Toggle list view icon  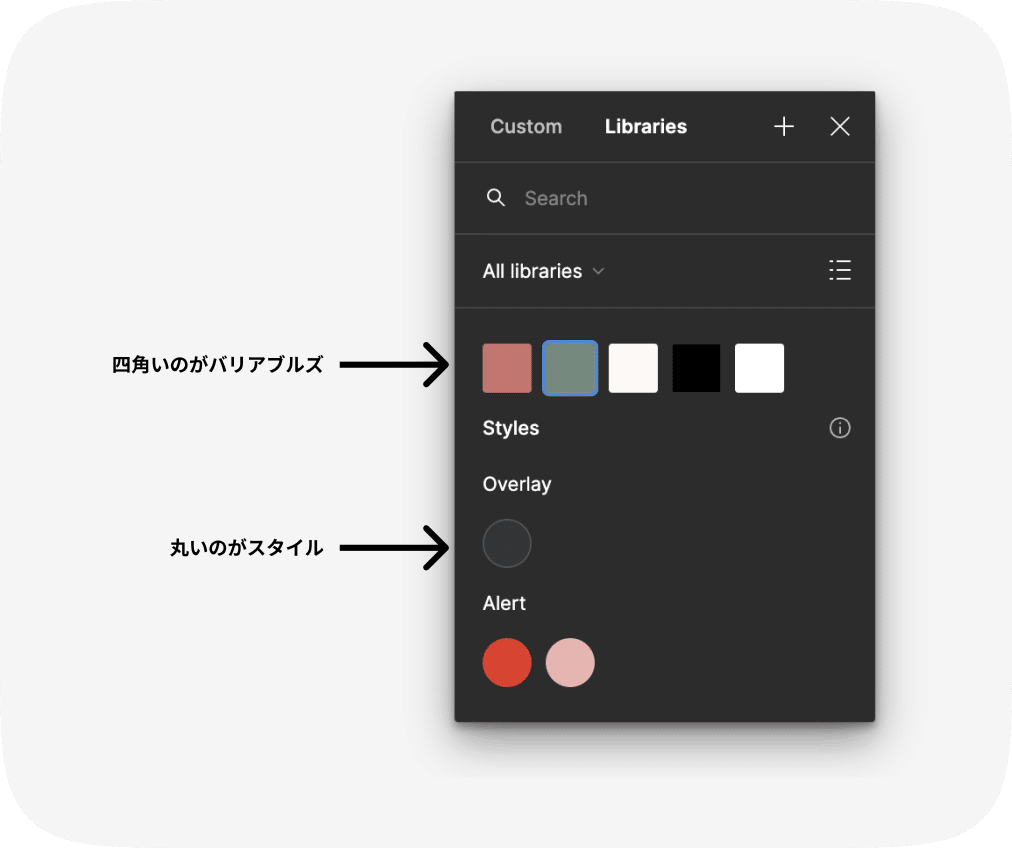coord(840,270)
